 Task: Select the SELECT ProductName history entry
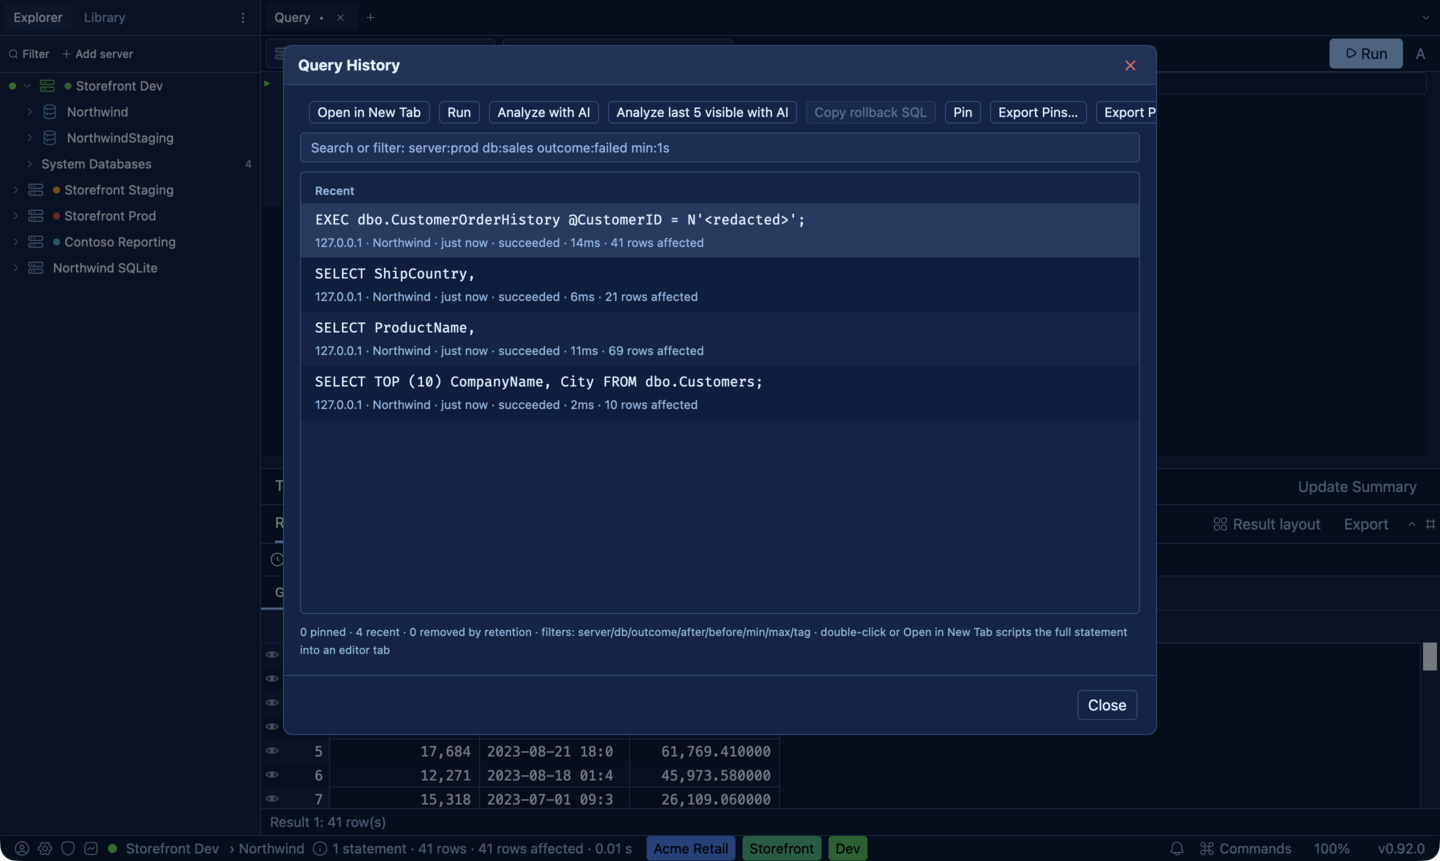pyautogui.click(x=720, y=339)
